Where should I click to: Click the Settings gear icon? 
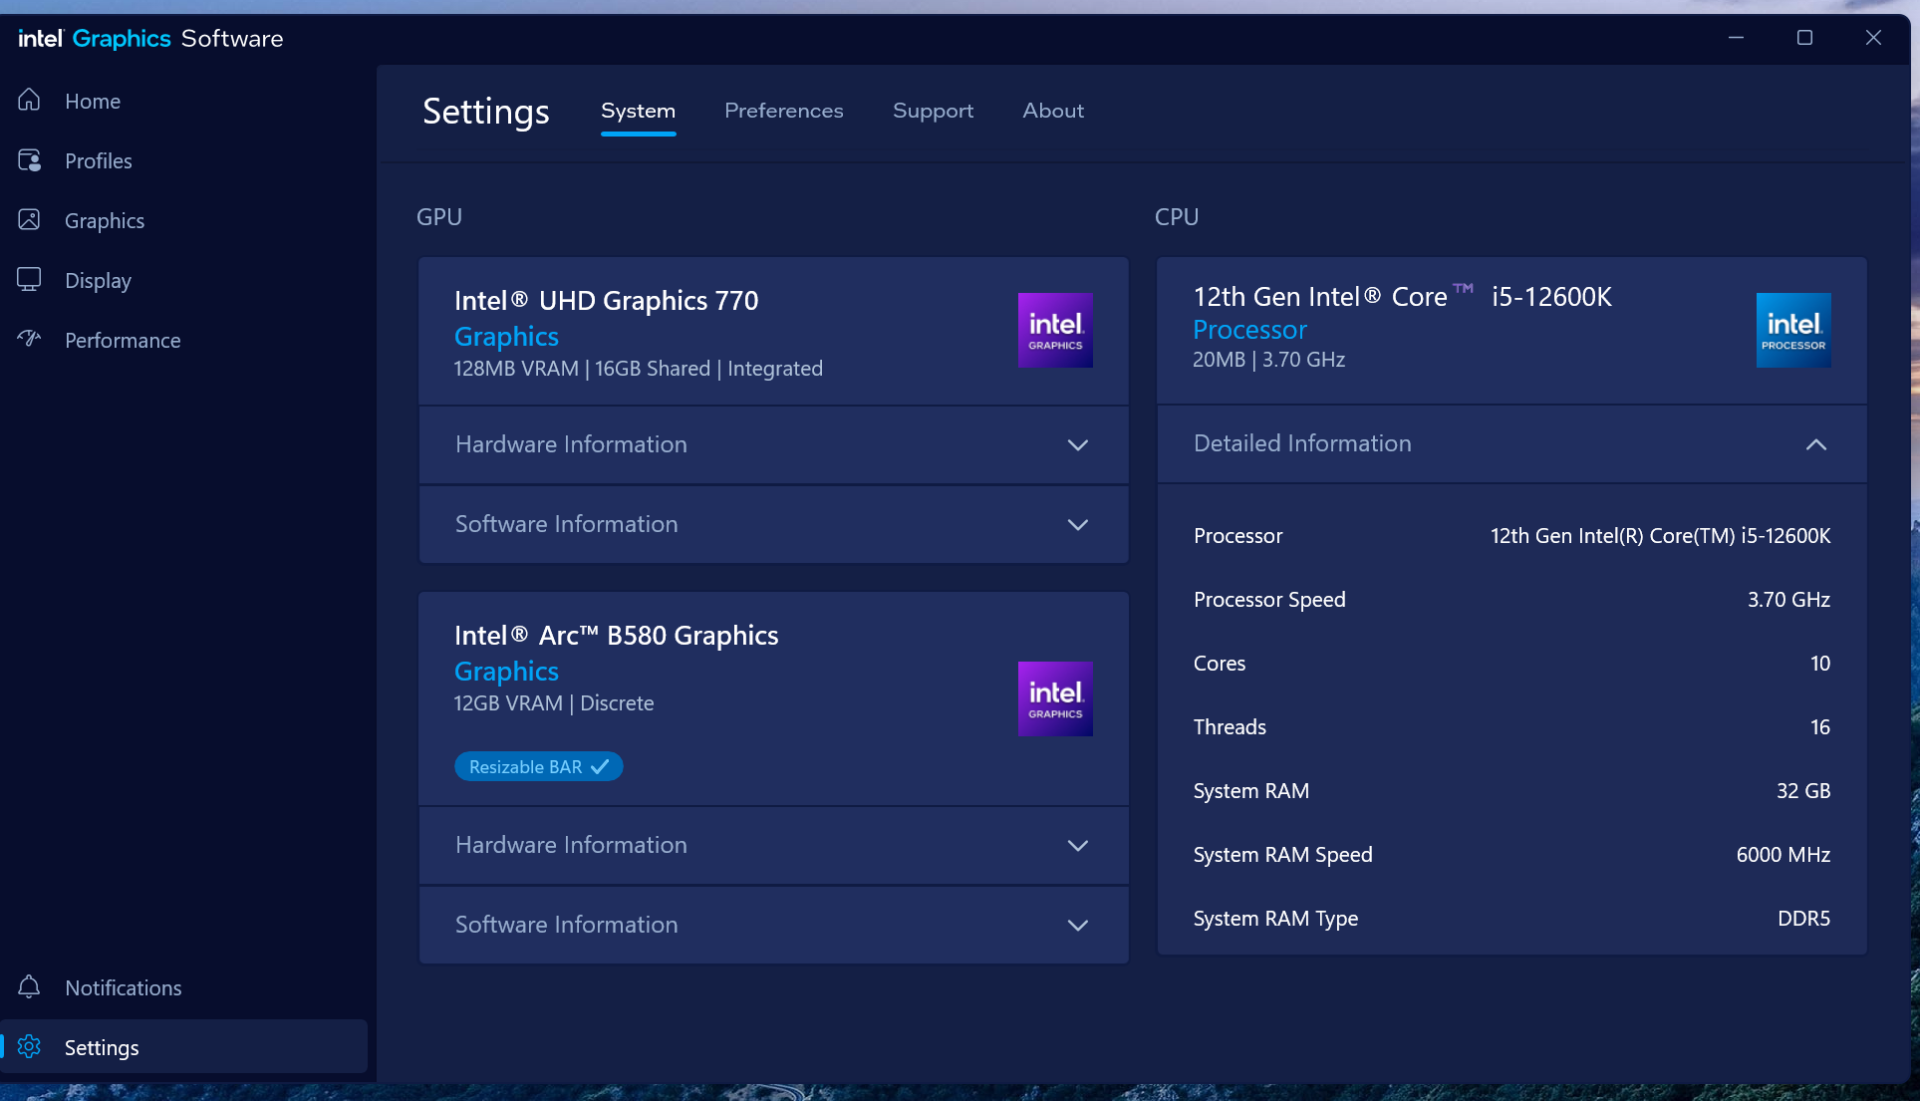coord(29,1046)
